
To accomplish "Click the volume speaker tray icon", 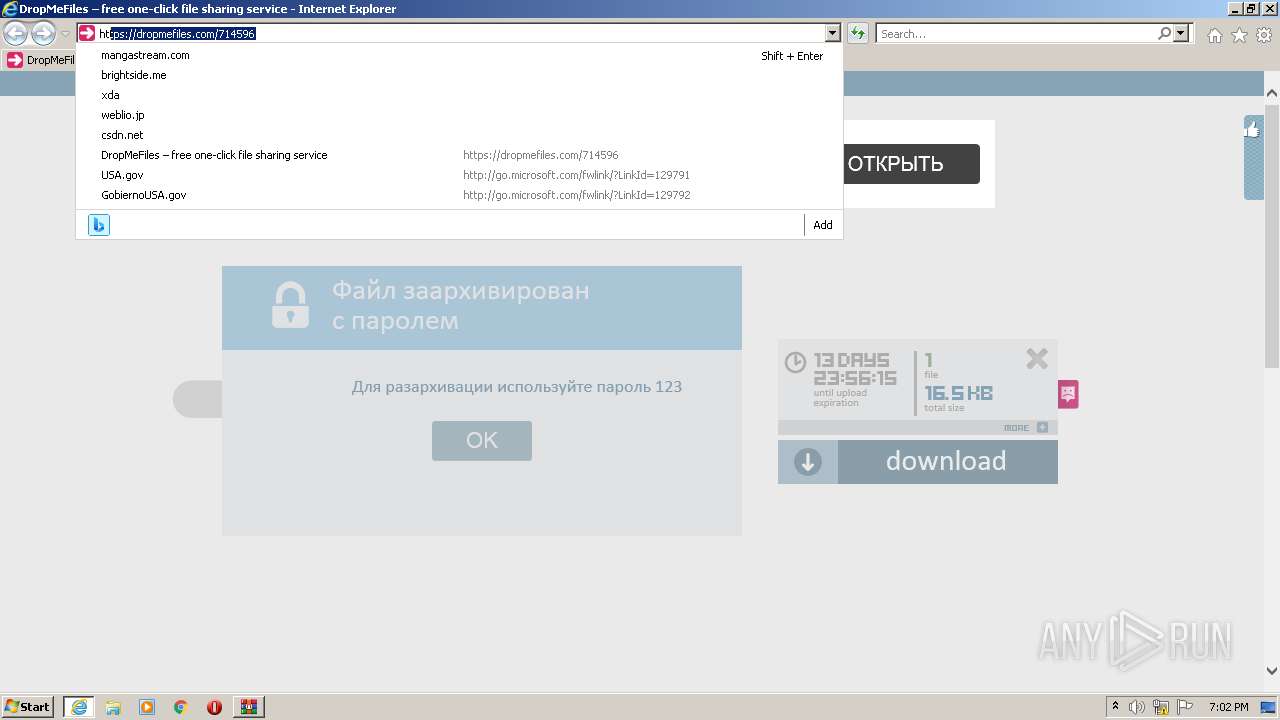I will click(1137, 707).
